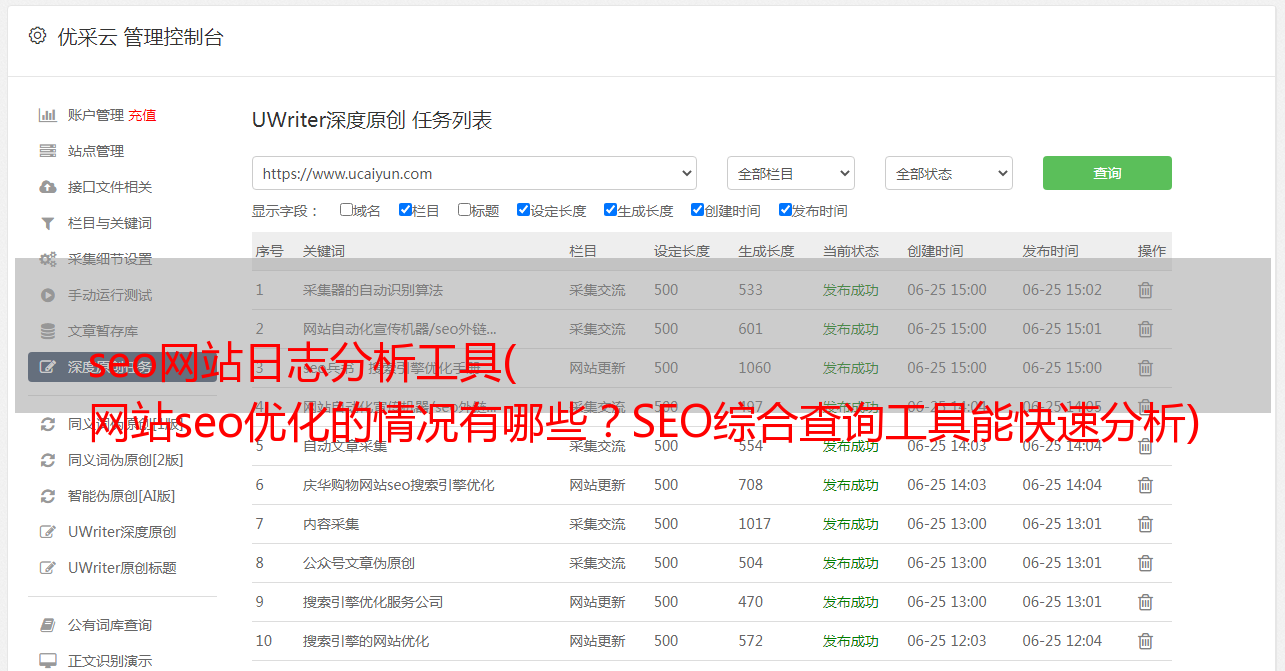
Task: Open 账户管理 via its bar chart icon
Action: [x=47, y=115]
